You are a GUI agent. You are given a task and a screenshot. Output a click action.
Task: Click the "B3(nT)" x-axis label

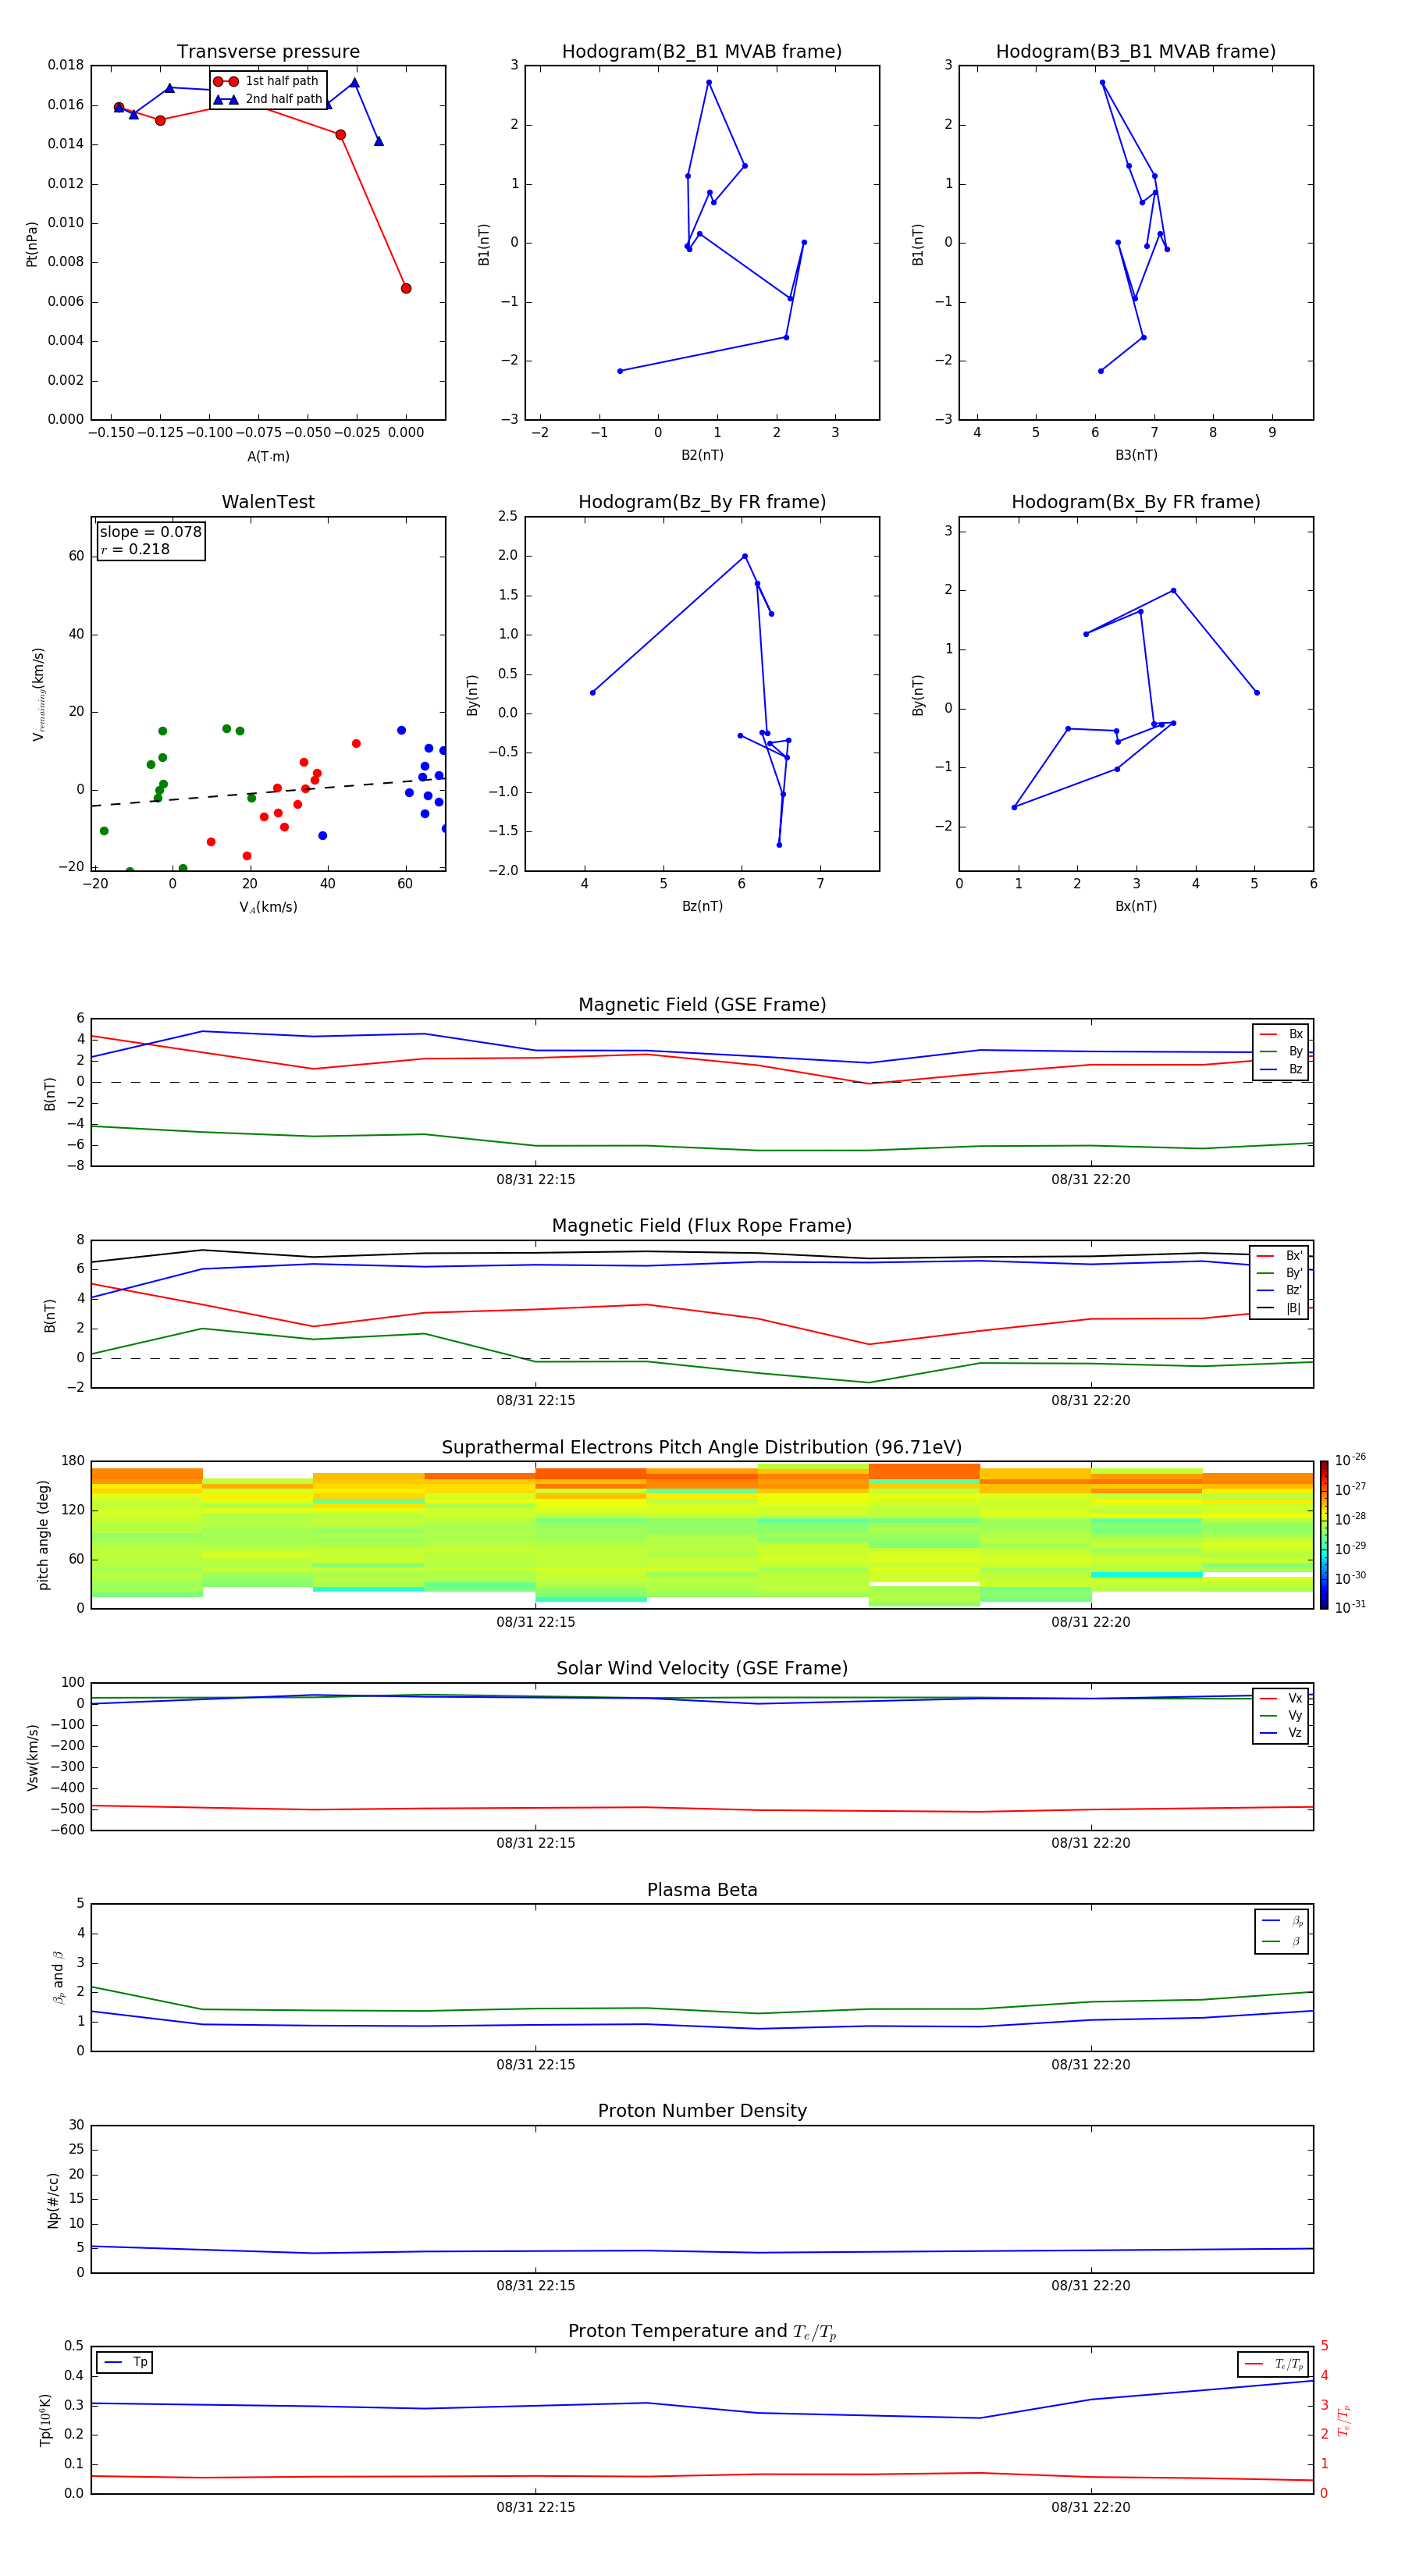[x=1136, y=455]
